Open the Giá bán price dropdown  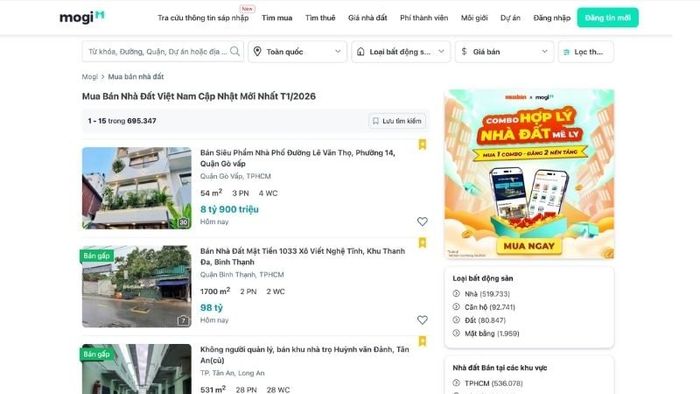click(504, 51)
